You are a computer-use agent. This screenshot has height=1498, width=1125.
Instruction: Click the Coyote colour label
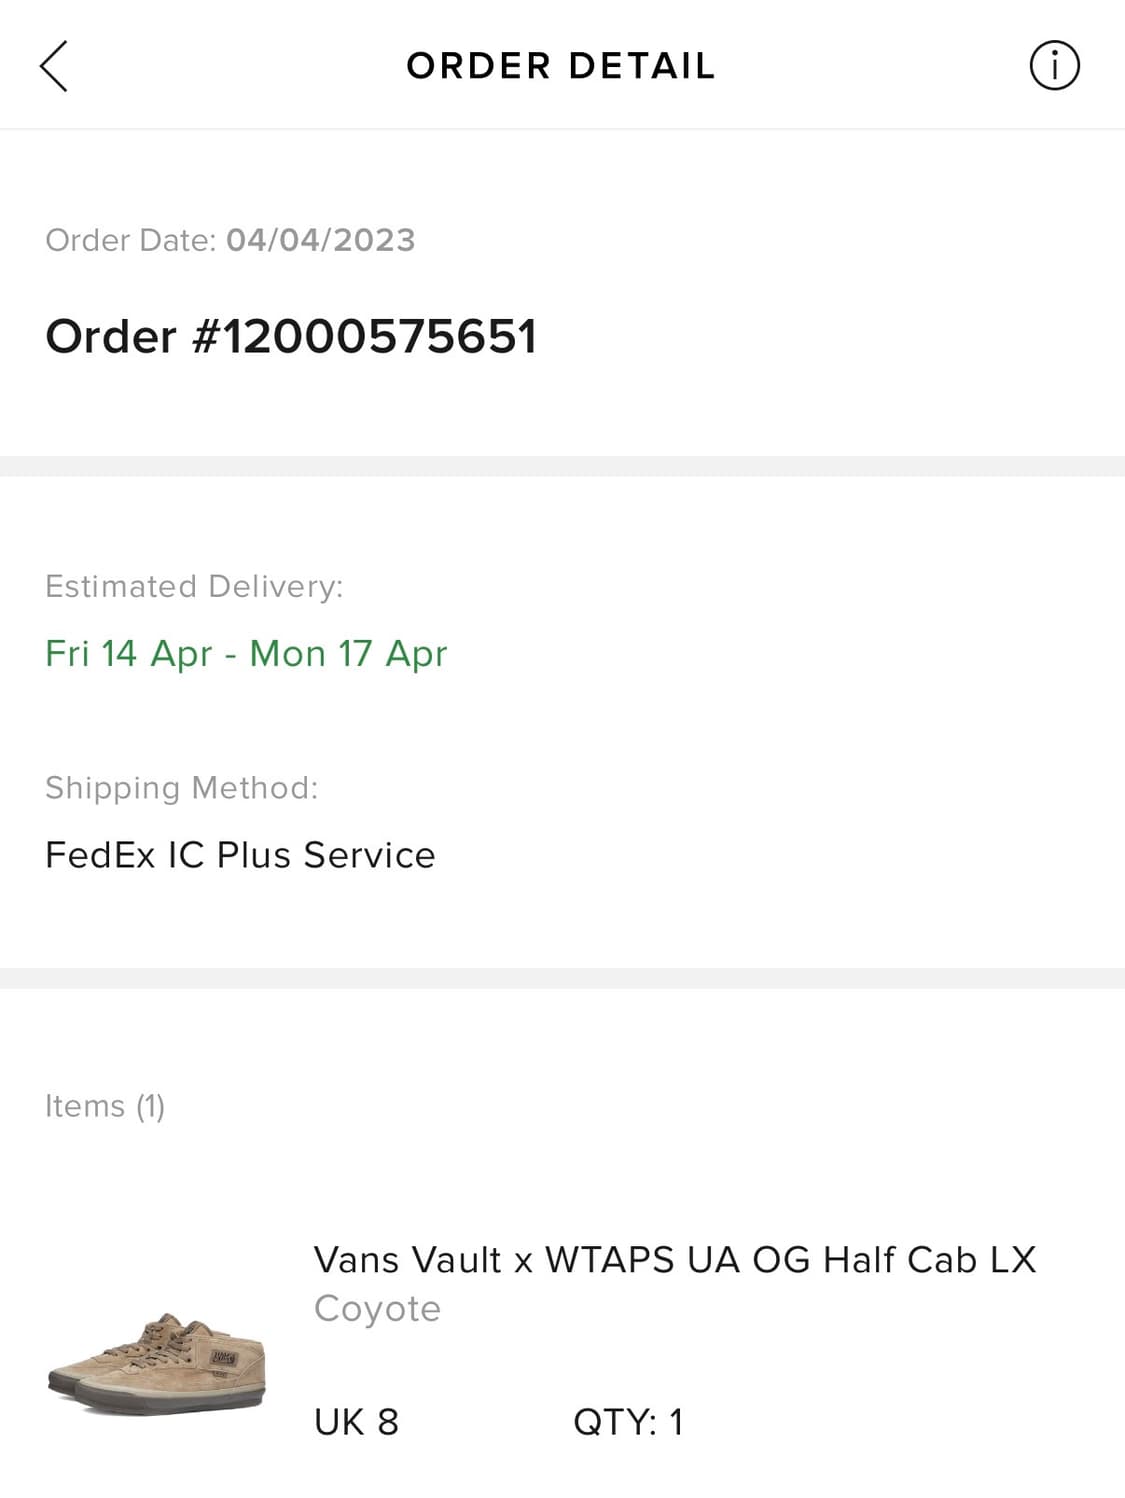(377, 1309)
